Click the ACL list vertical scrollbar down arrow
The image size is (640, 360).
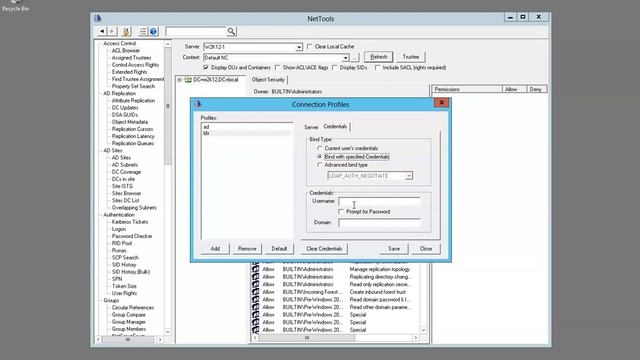pos(424,330)
